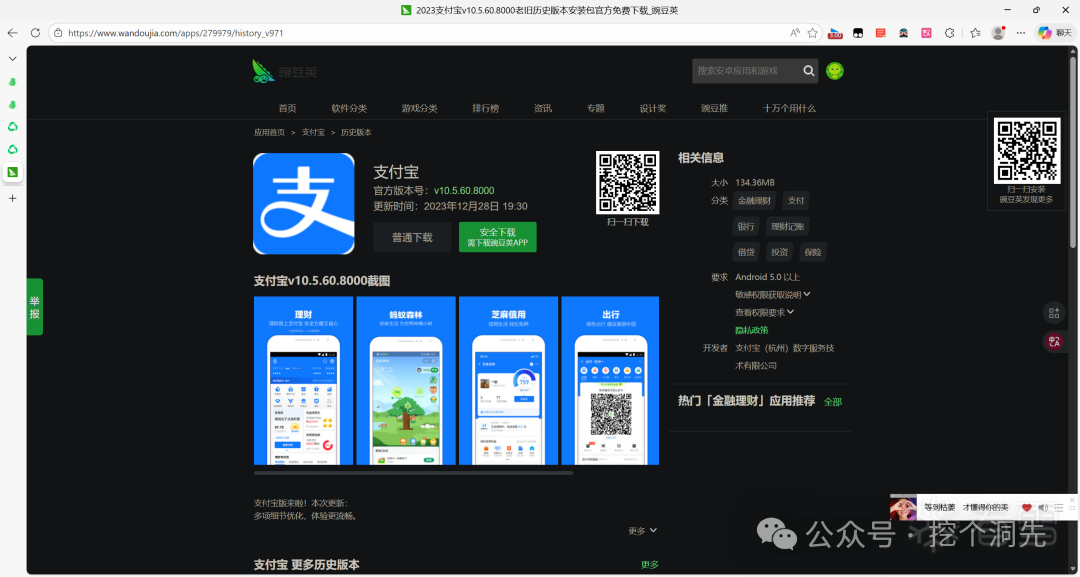Expand the description with 更多 chevron
This screenshot has height=577, width=1080.
pyautogui.click(x=643, y=531)
